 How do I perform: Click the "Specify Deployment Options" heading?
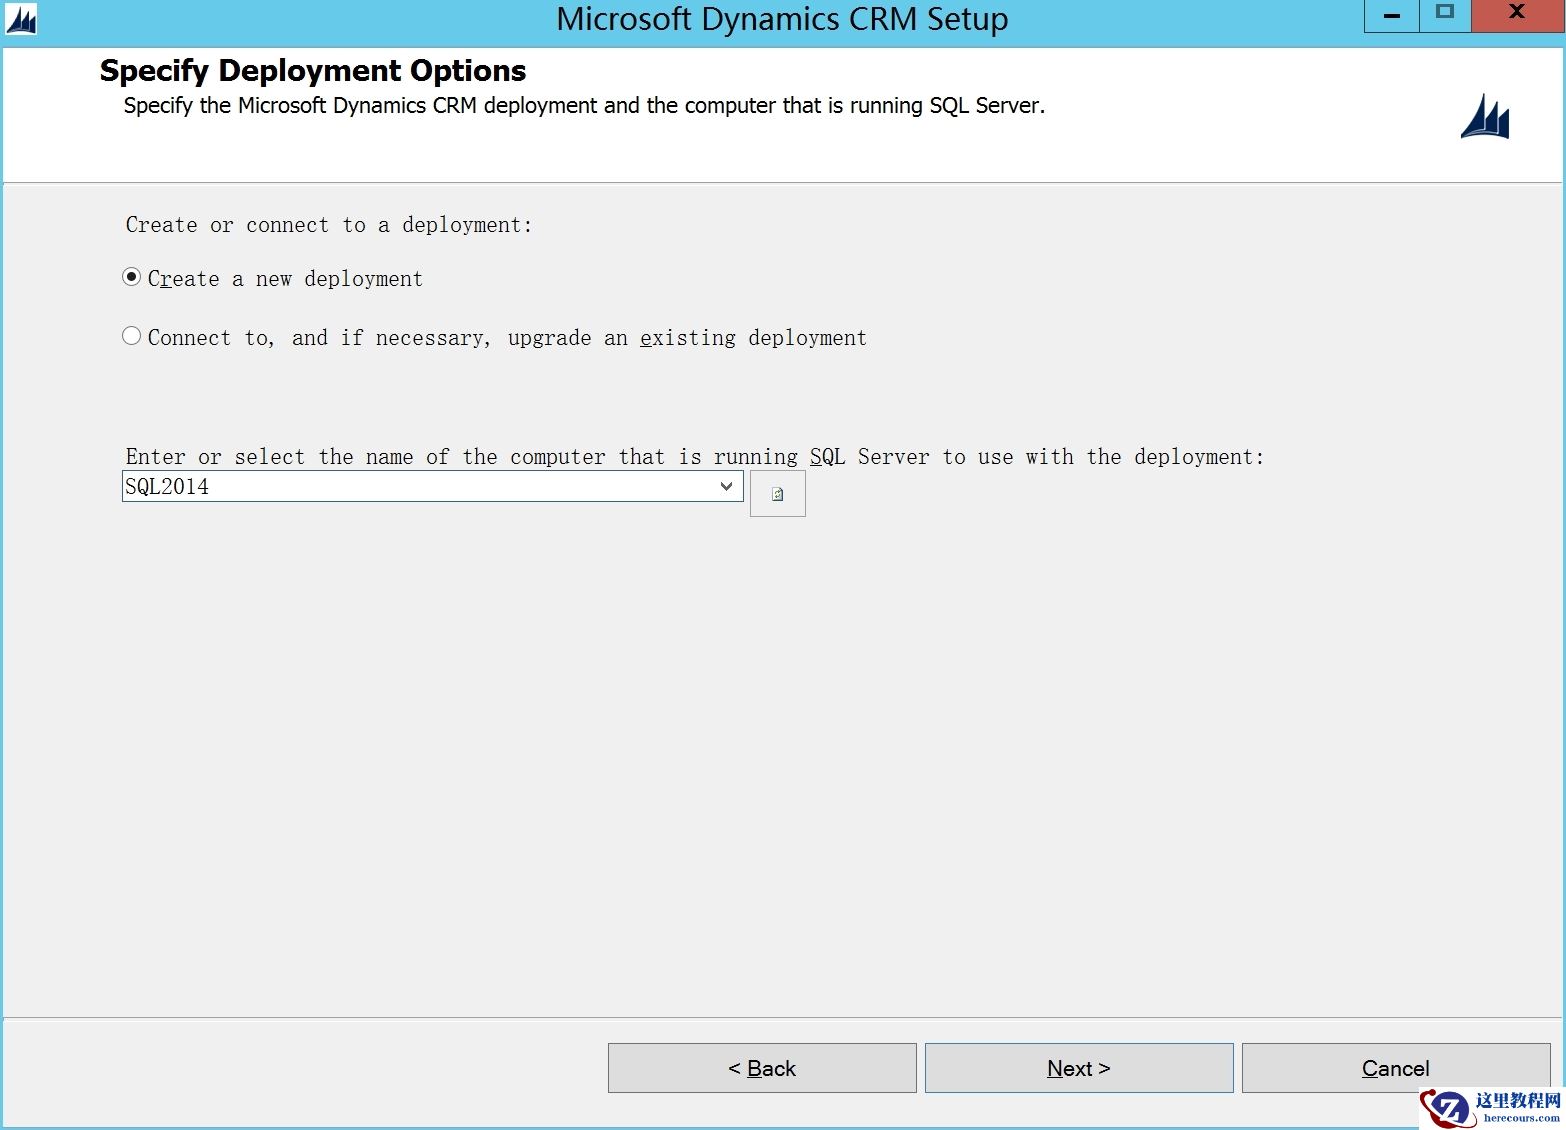pos(311,70)
